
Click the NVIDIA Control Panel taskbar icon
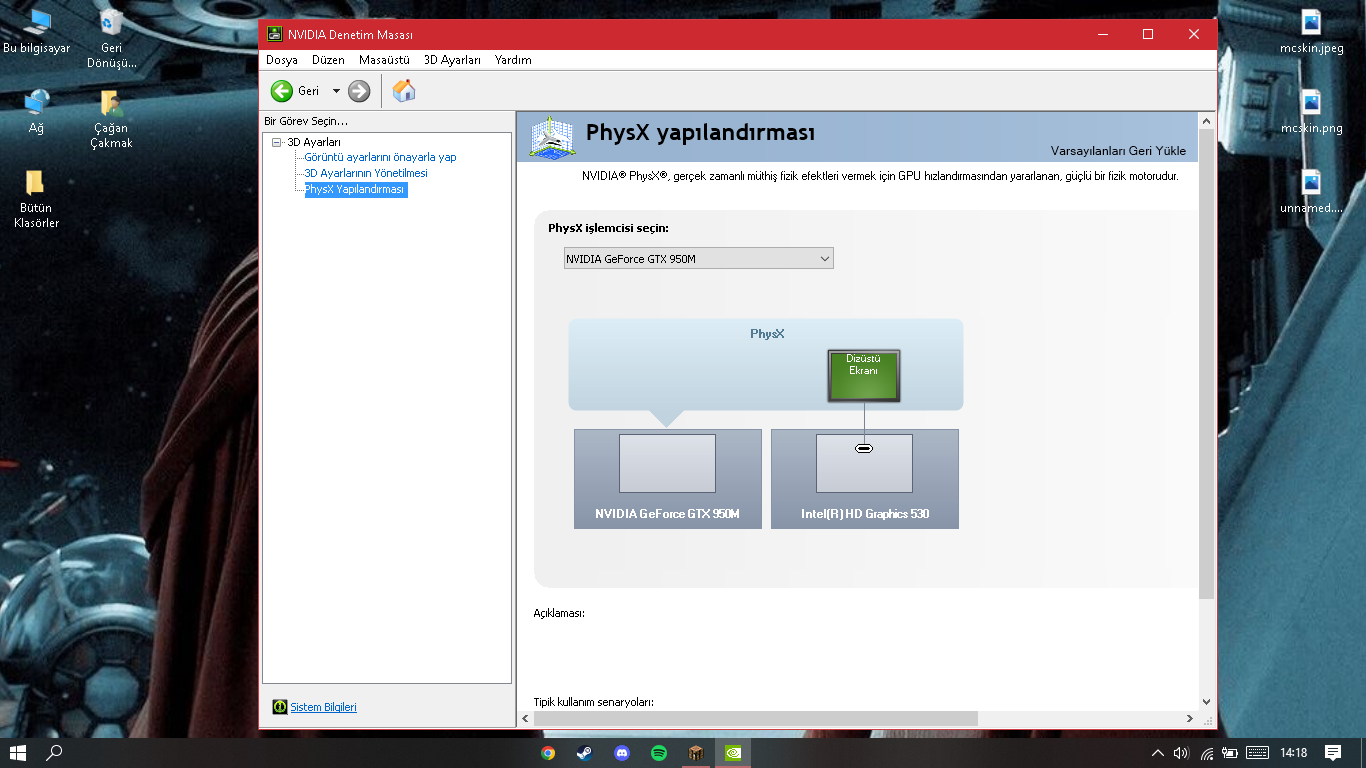pyautogui.click(x=733, y=753)
